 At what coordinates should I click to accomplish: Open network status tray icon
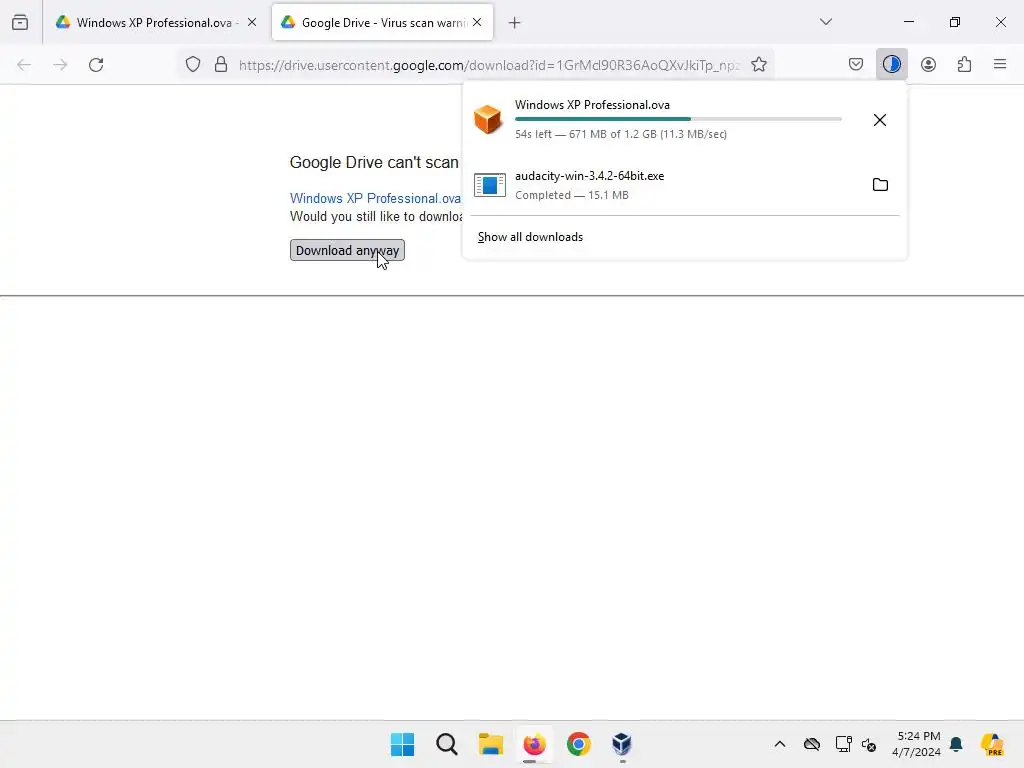point(843,744)
